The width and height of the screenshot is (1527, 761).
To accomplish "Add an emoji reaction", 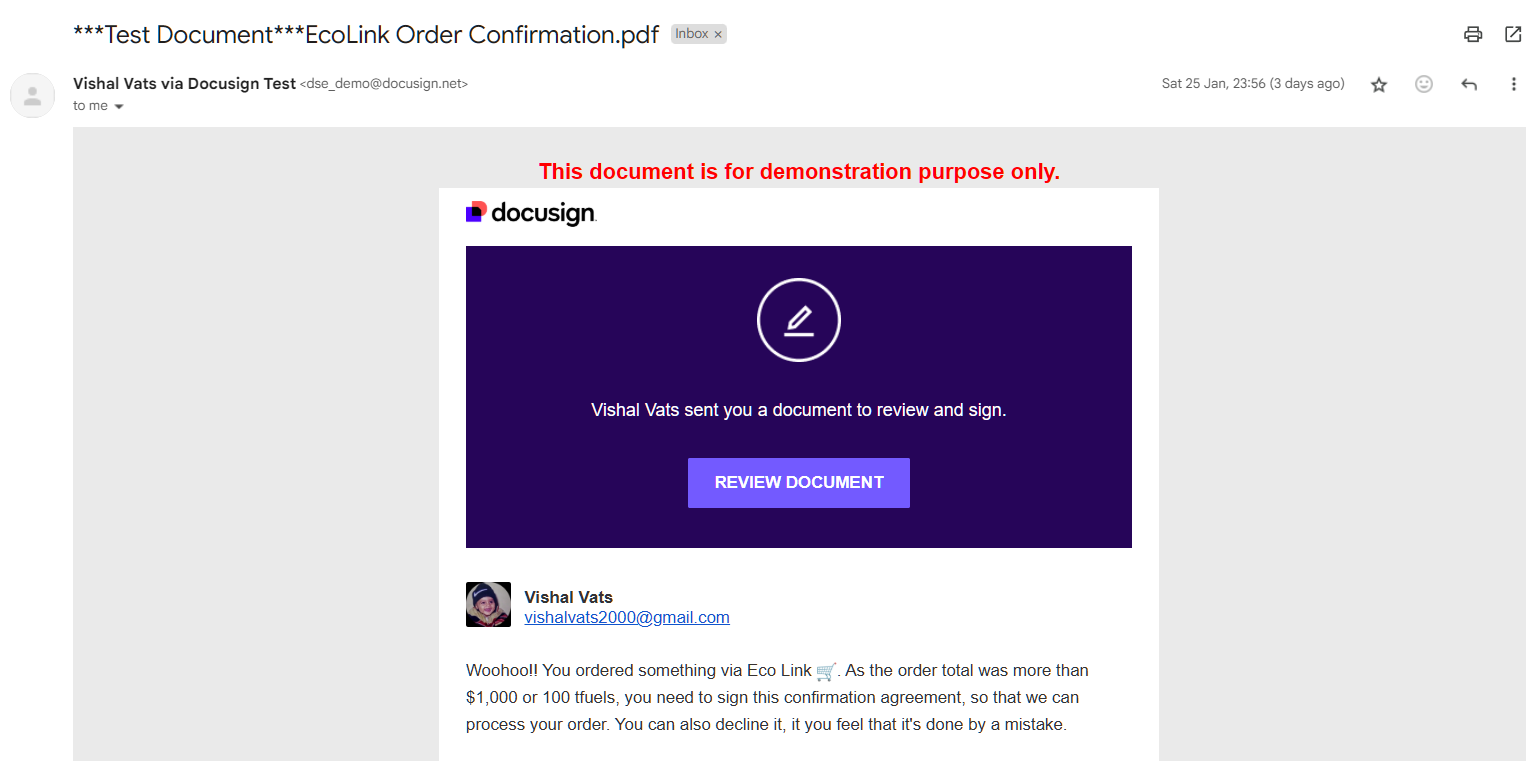I will tap(1424, 84).
